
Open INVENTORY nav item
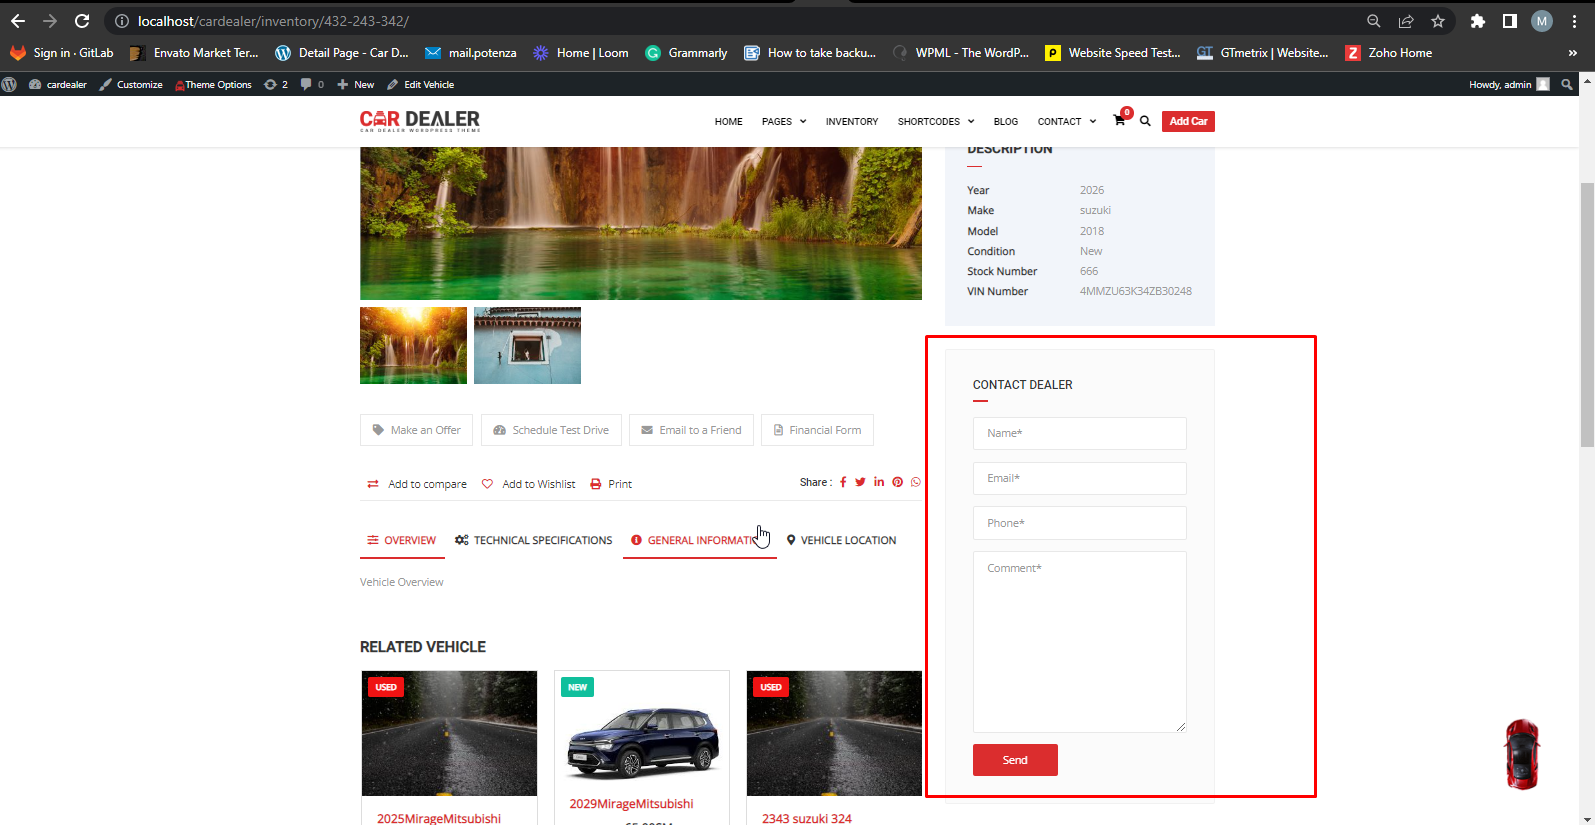pos(852,122)
